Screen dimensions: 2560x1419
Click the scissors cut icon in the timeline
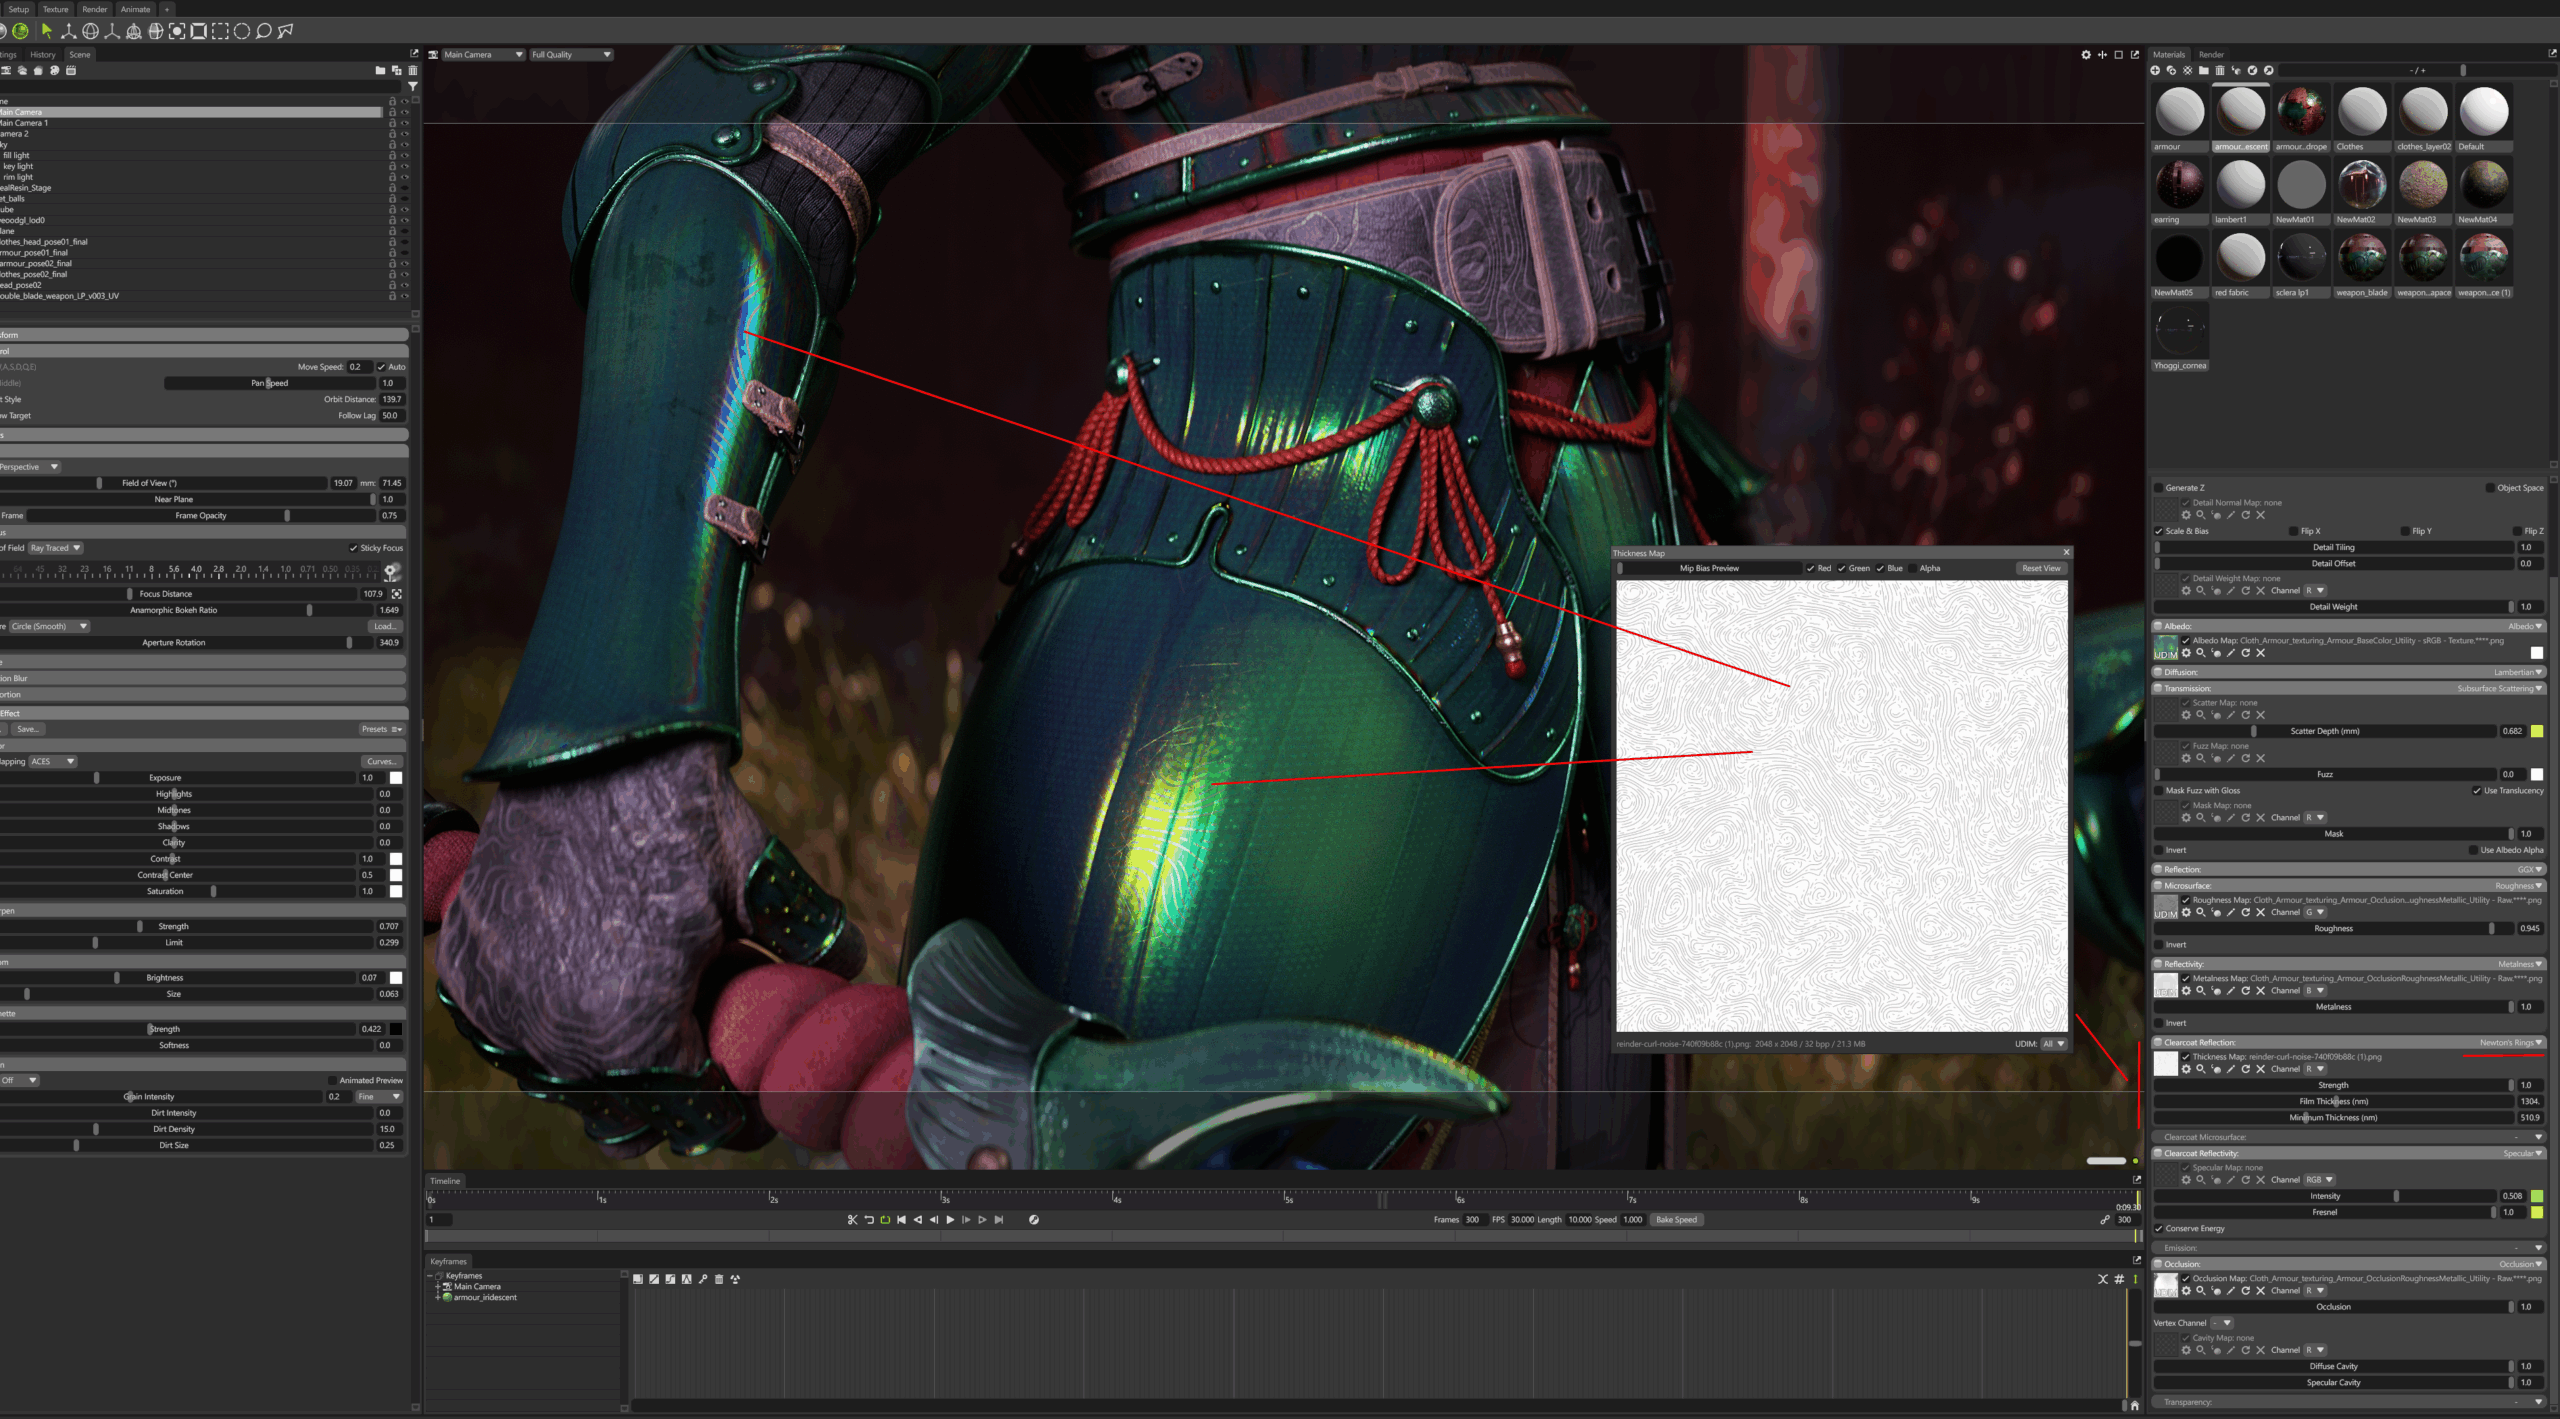click(x=852, y=1220)
